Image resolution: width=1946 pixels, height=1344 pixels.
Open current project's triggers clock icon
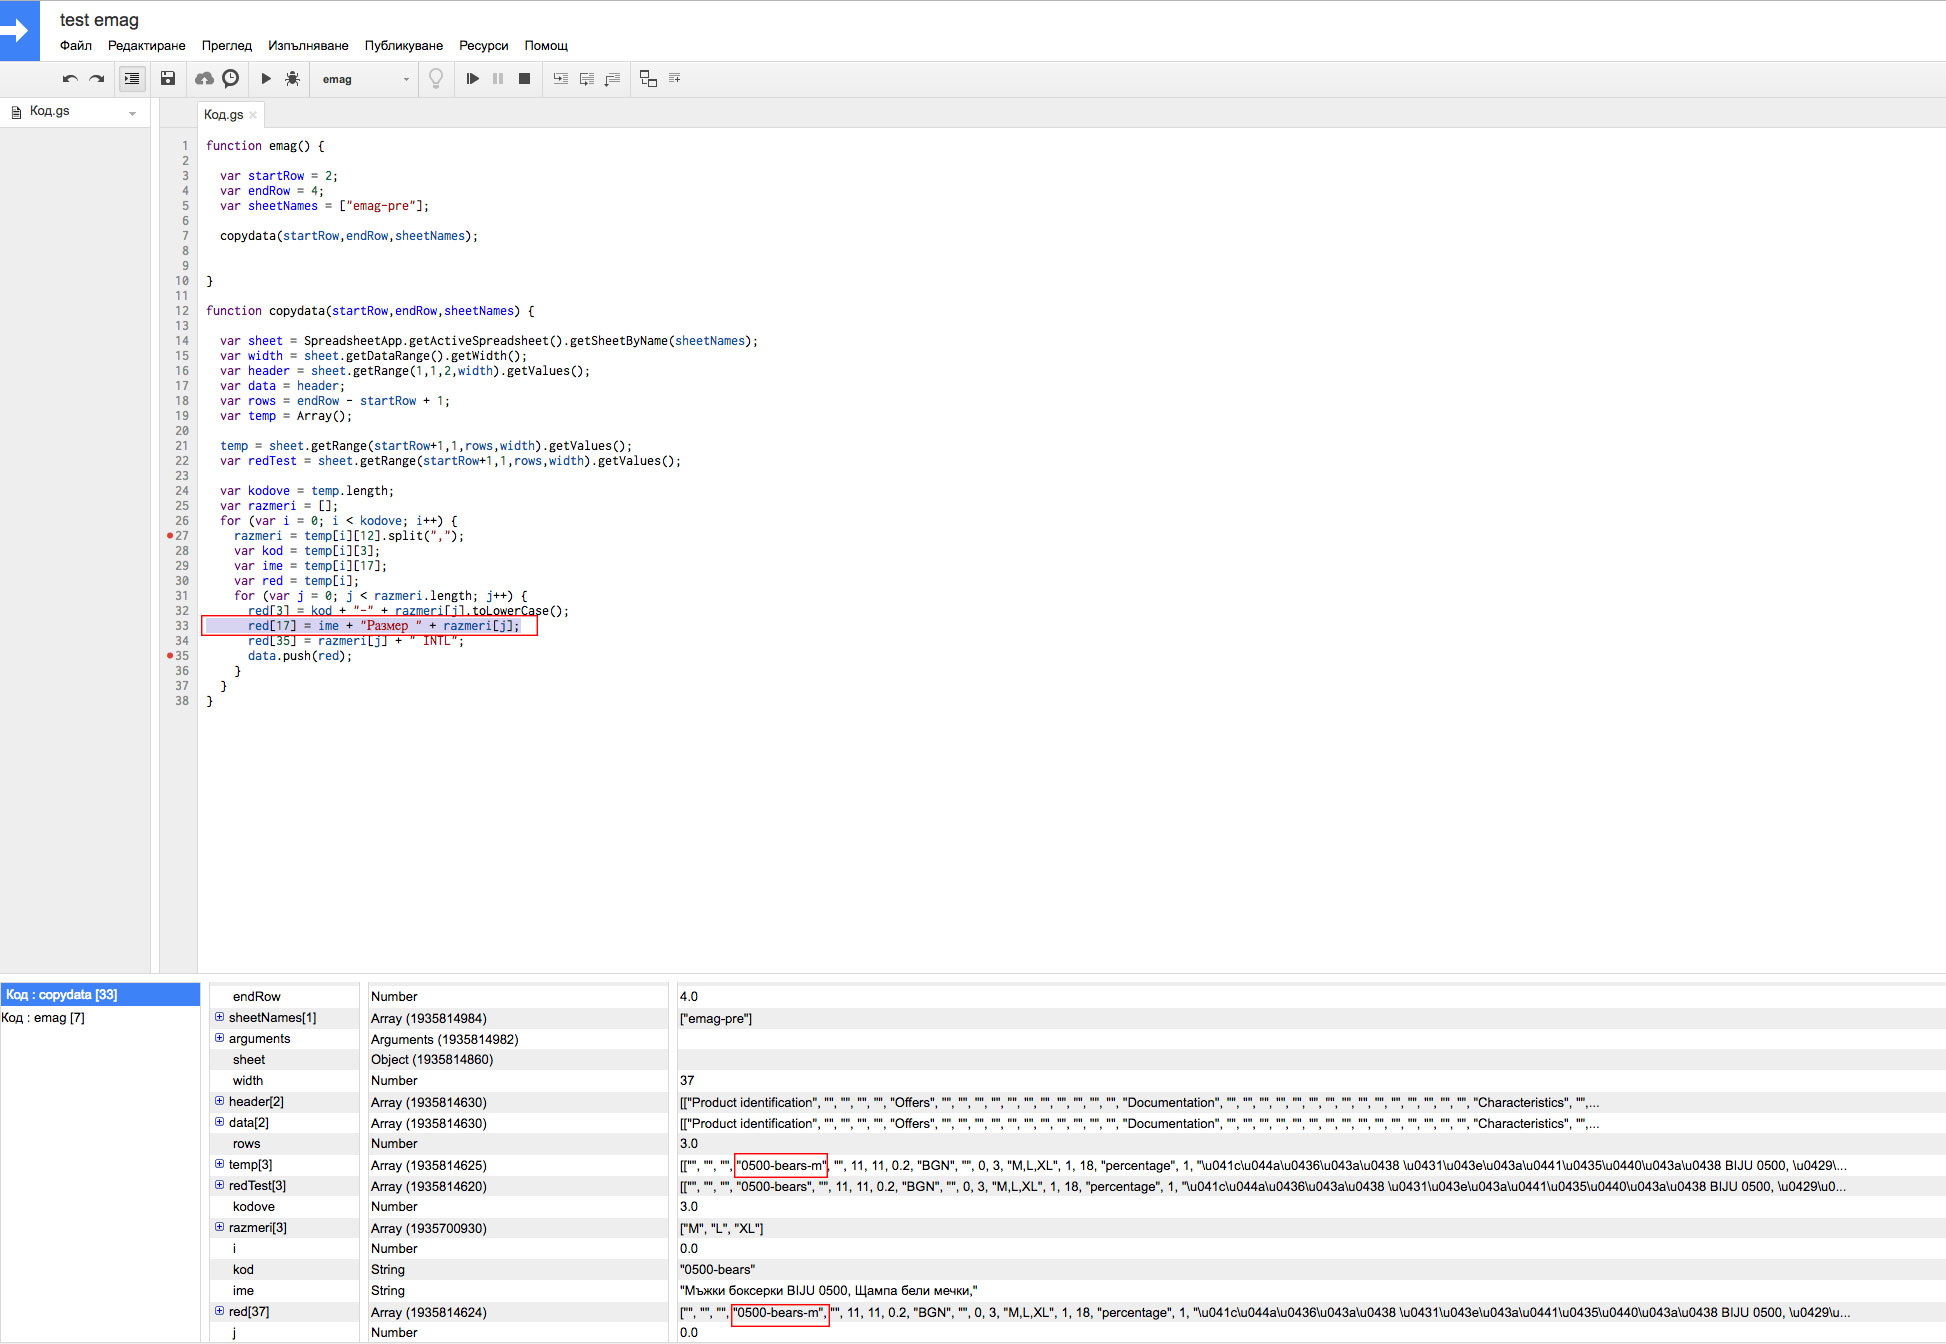click(231, 79)
